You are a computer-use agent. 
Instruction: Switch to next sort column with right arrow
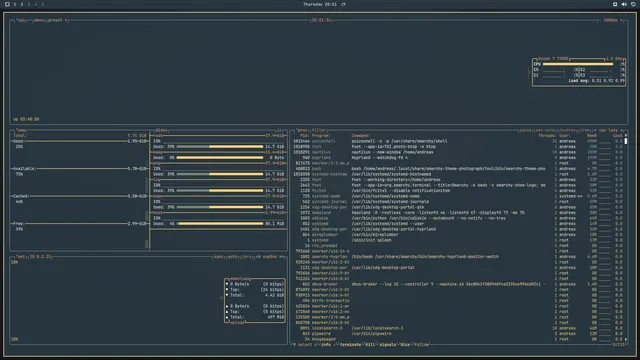point(621,130)
